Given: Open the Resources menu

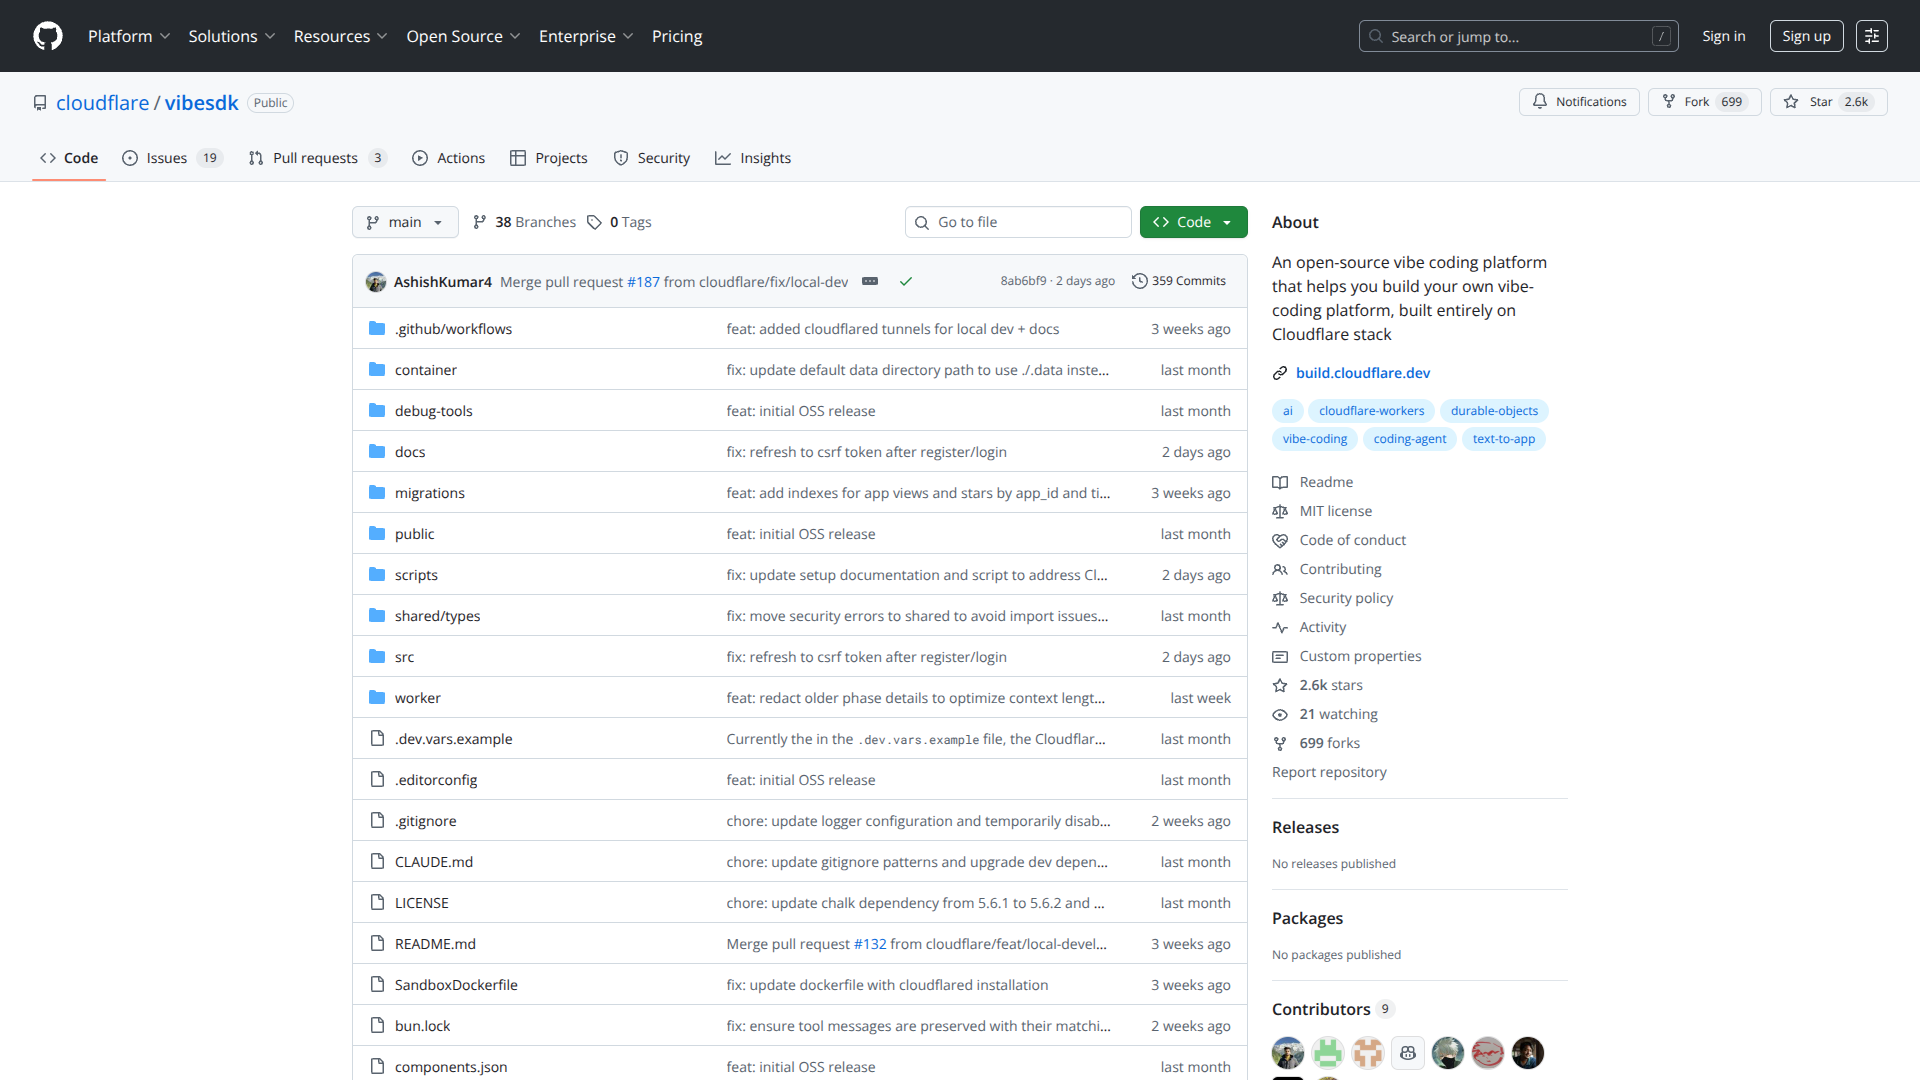Looking at the screenshot, I should (339, 36).
